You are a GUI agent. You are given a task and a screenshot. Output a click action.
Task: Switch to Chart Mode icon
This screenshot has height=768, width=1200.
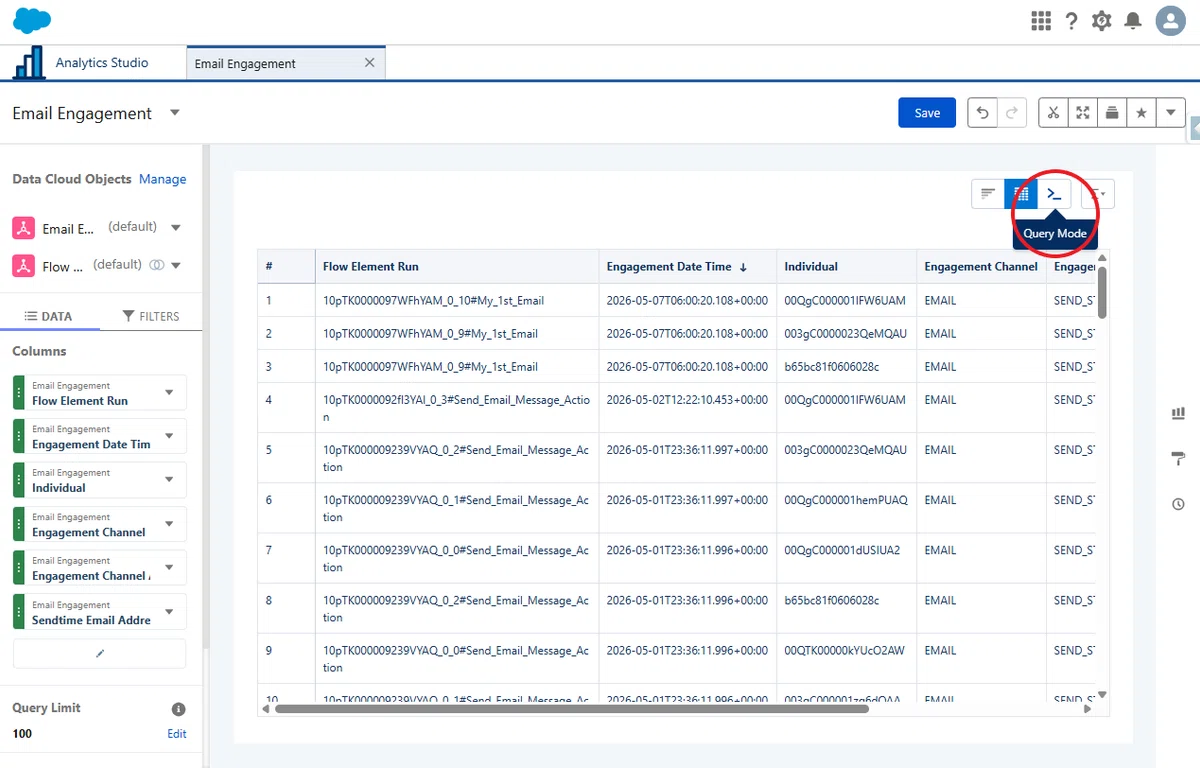click(988, 193)
